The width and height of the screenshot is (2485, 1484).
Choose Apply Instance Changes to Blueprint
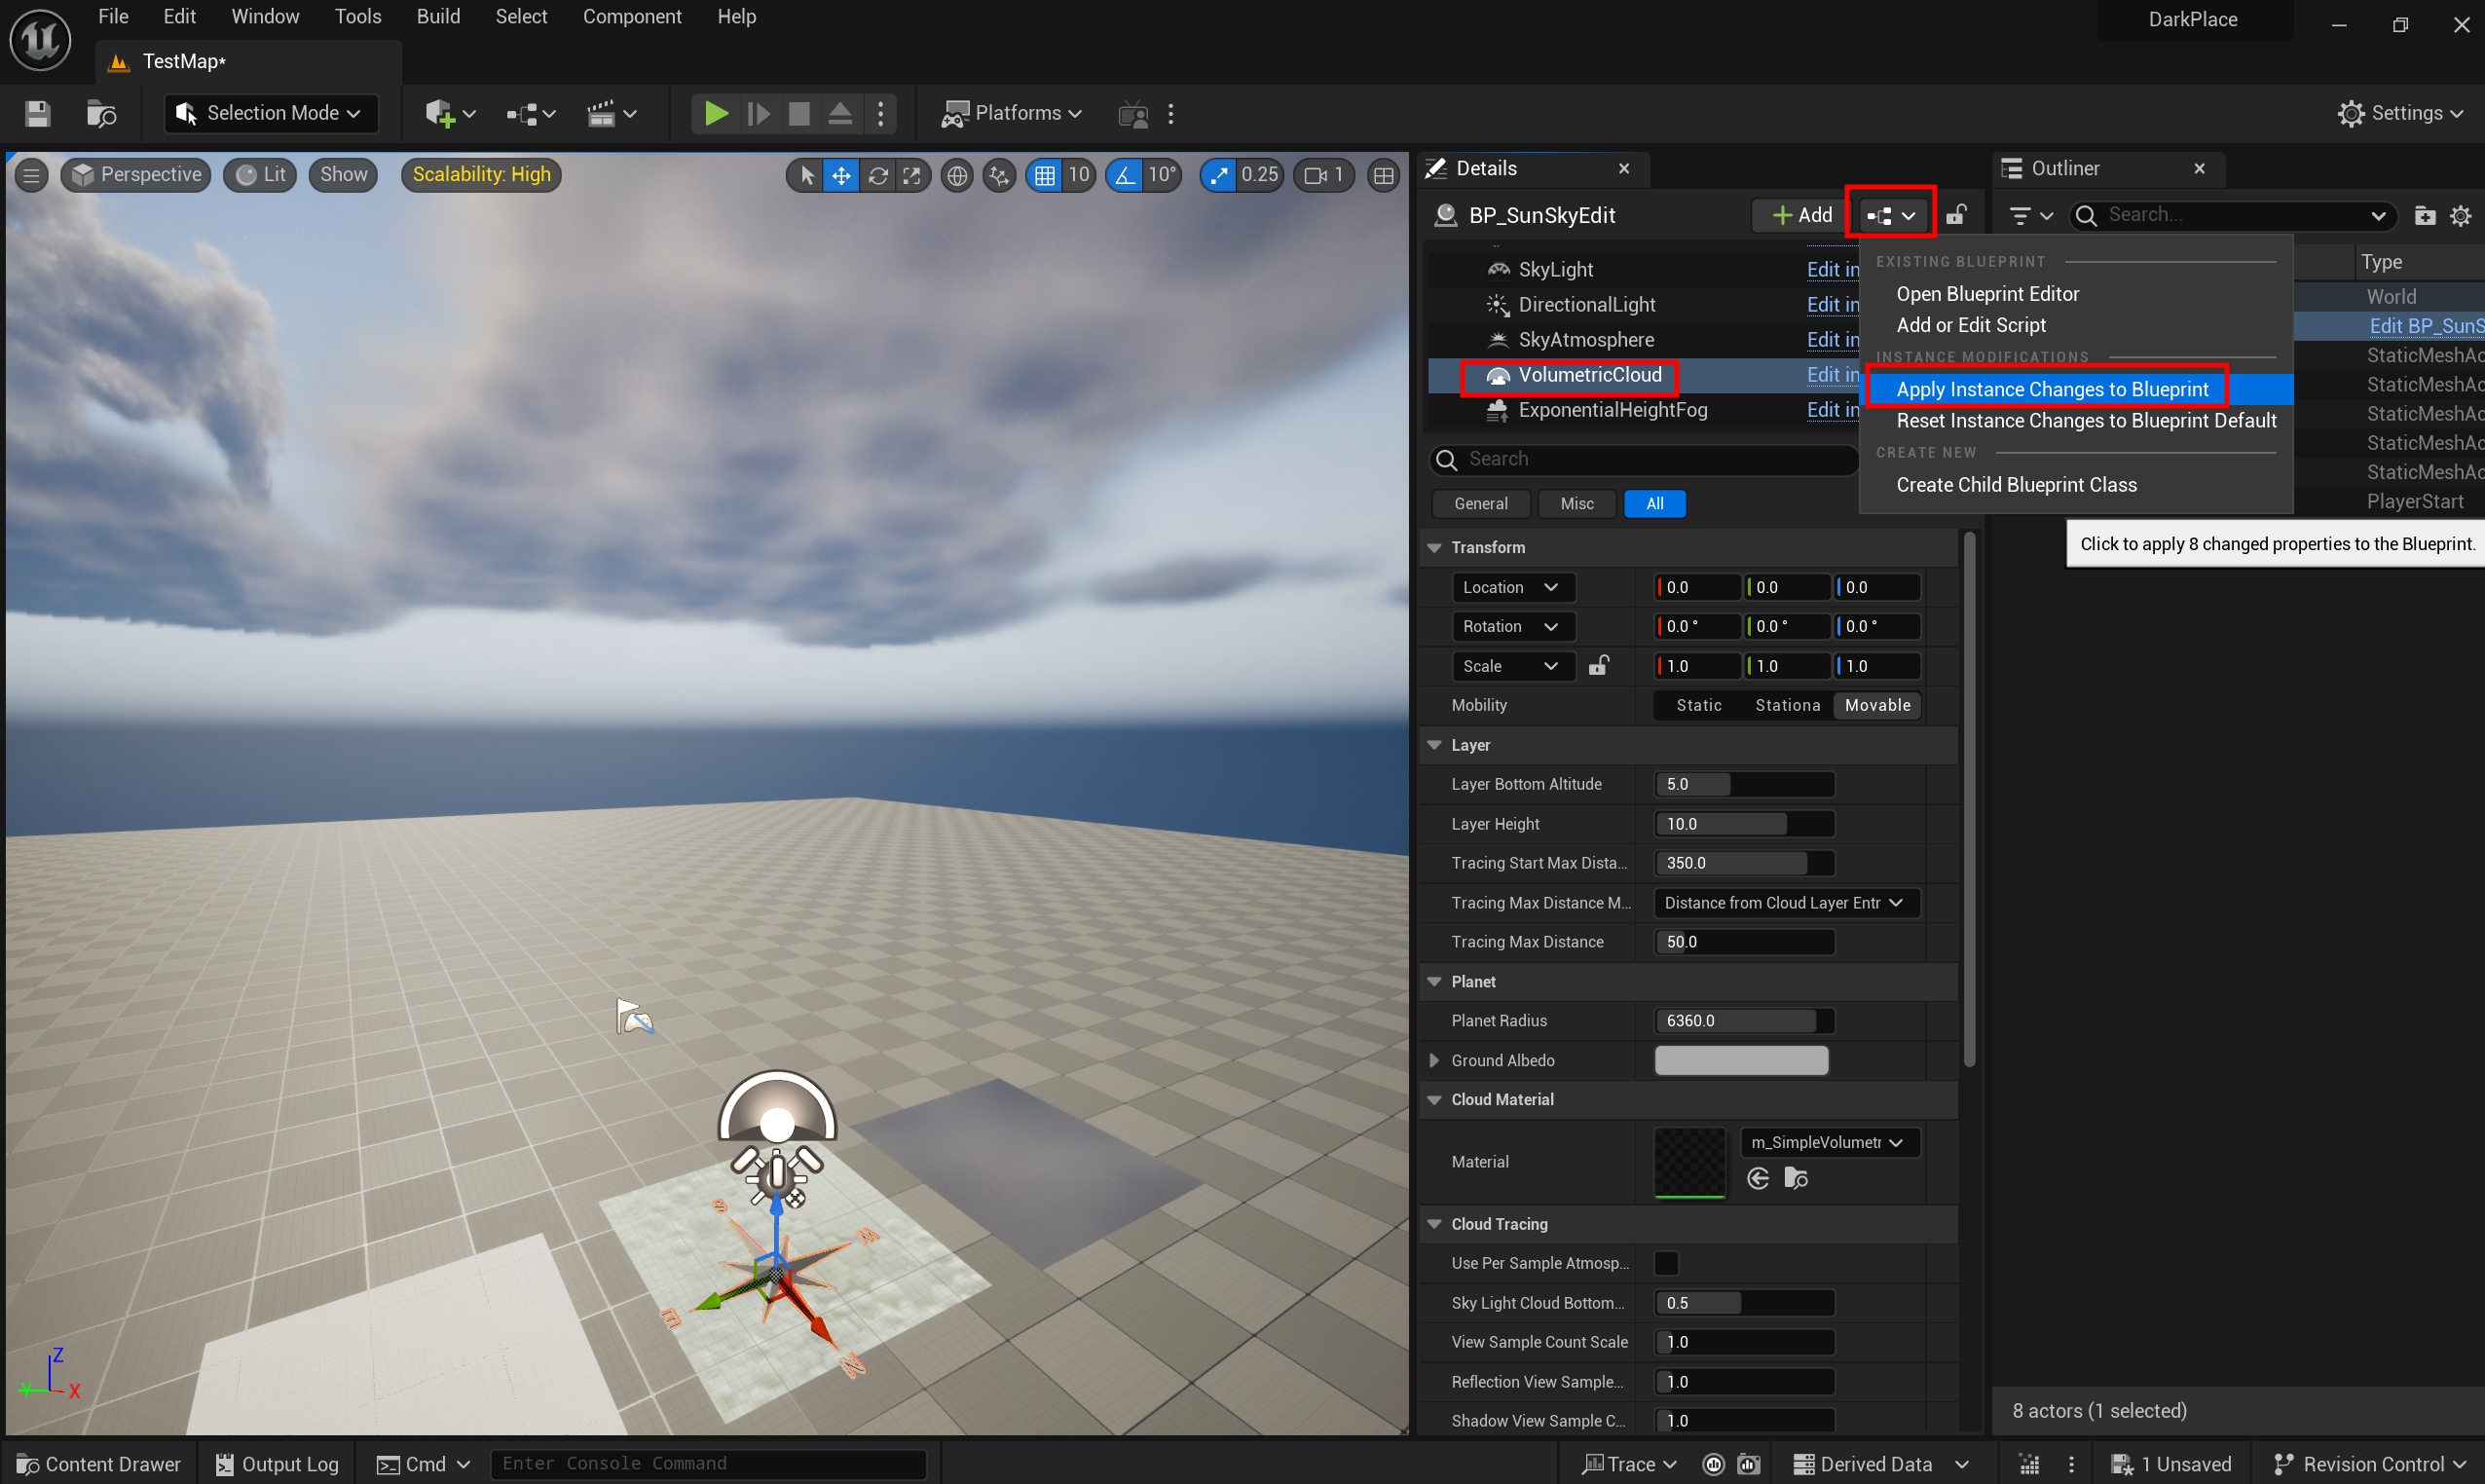click(2051, 389)
